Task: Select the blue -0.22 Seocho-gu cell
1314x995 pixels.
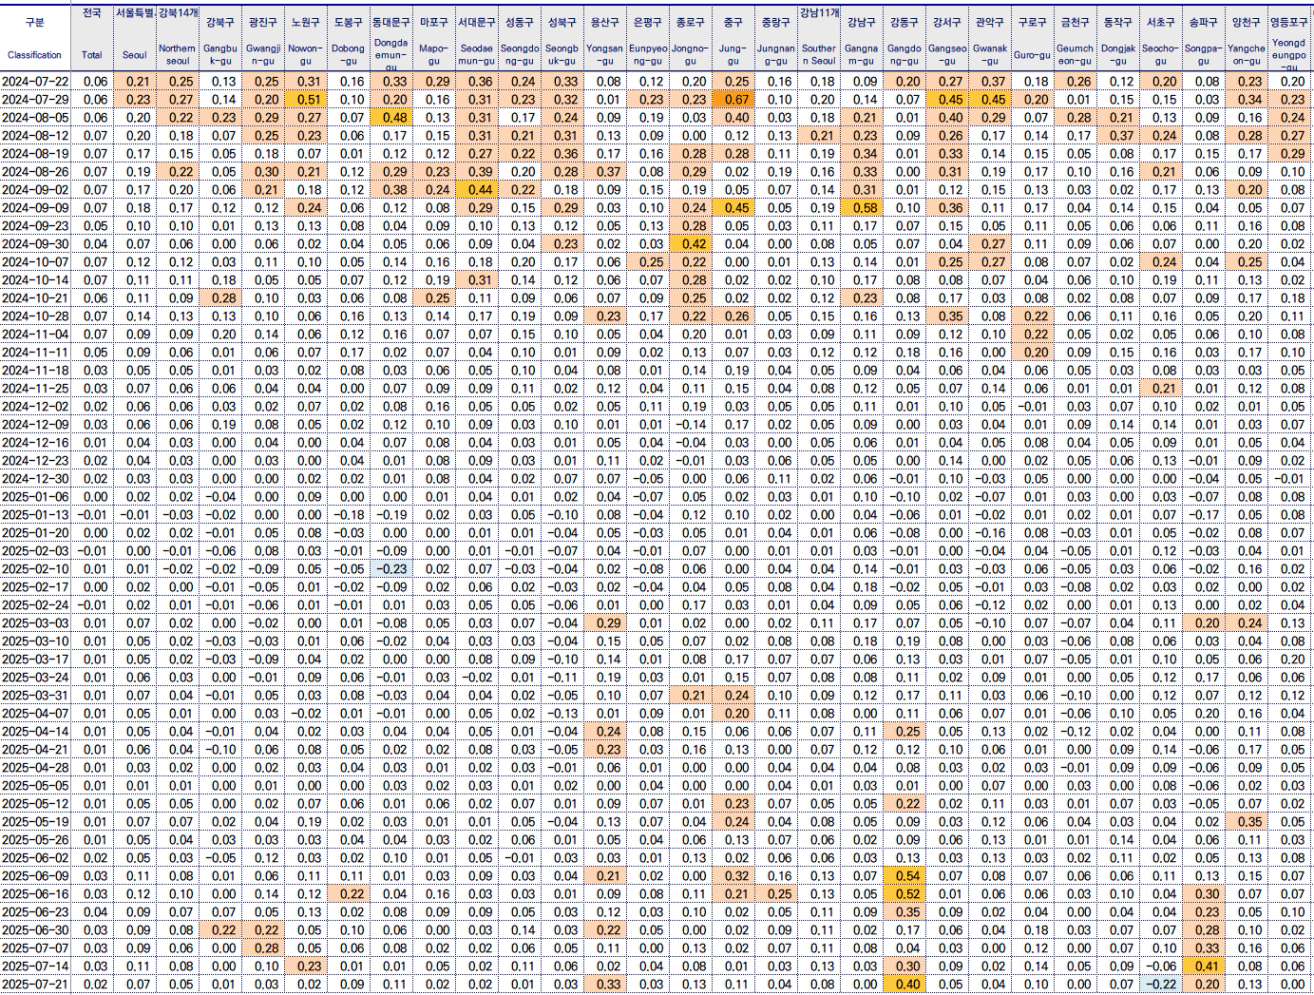Action: point(1160,984)
